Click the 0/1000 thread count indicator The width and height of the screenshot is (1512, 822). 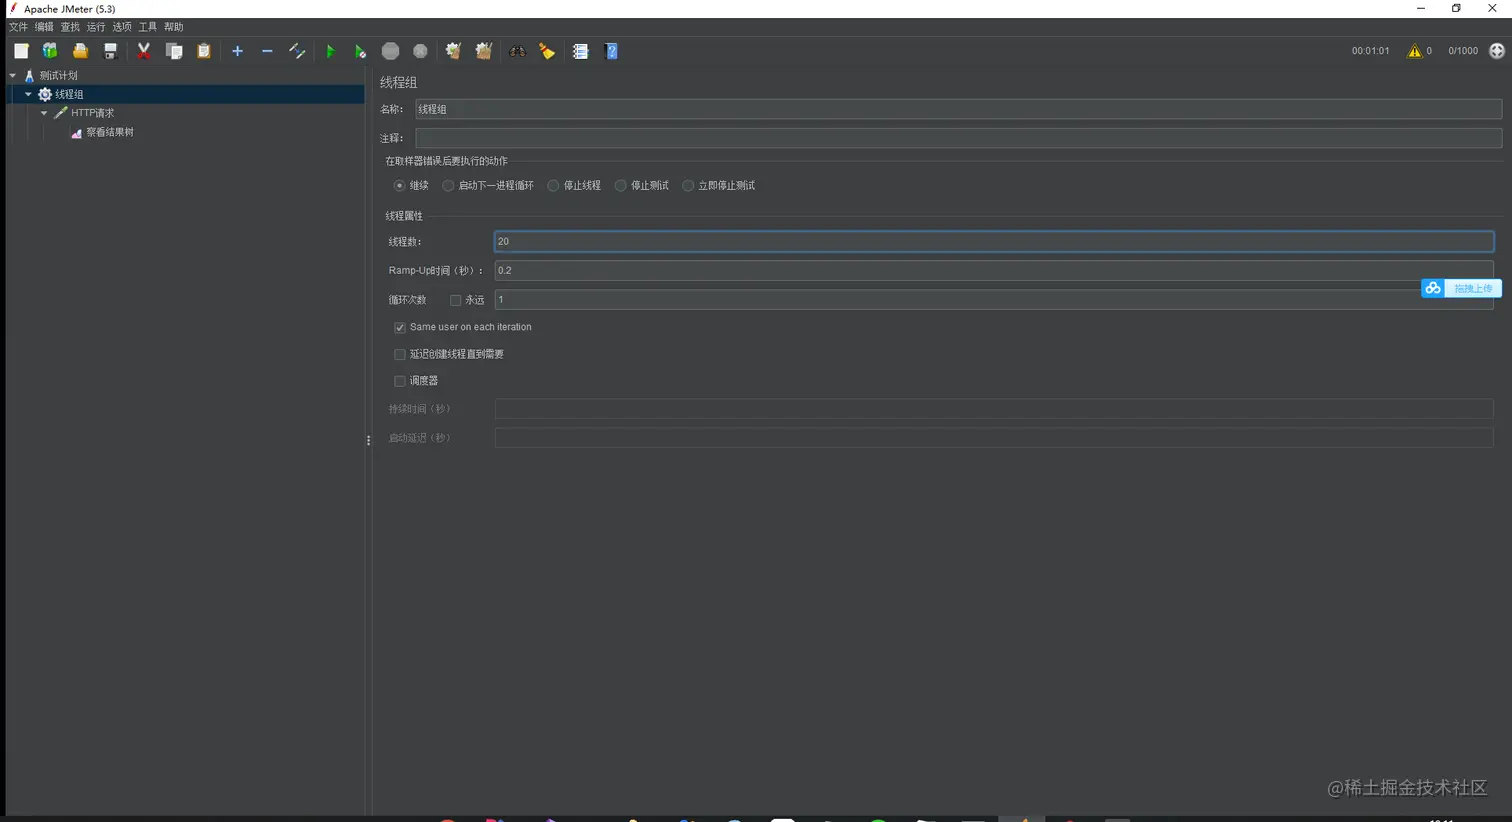tap(1463, 51)
